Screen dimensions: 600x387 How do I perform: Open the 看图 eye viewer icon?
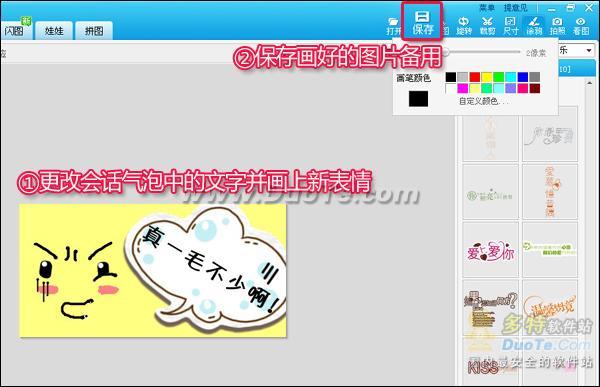(x=581, y=26)
